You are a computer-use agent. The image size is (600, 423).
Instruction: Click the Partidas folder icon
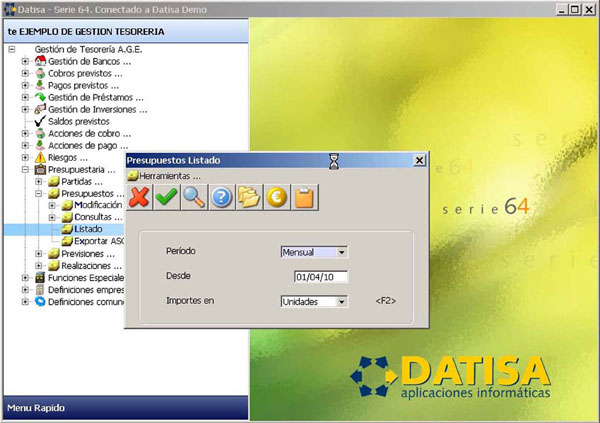pos(54,181)
